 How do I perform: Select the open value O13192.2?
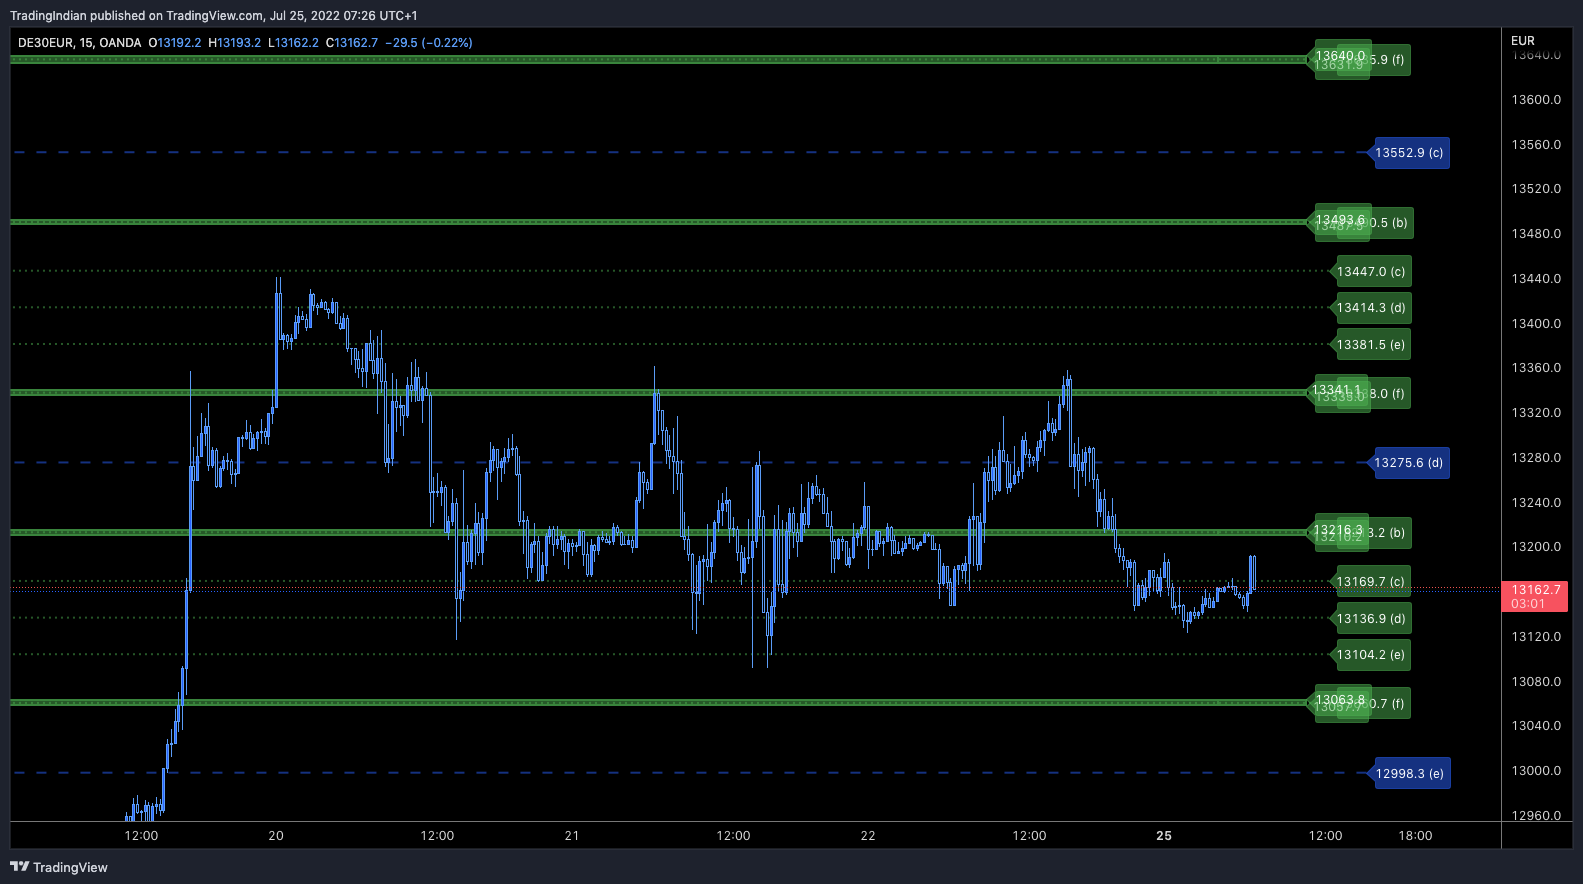pyautogui.click(x=175, y=43)
